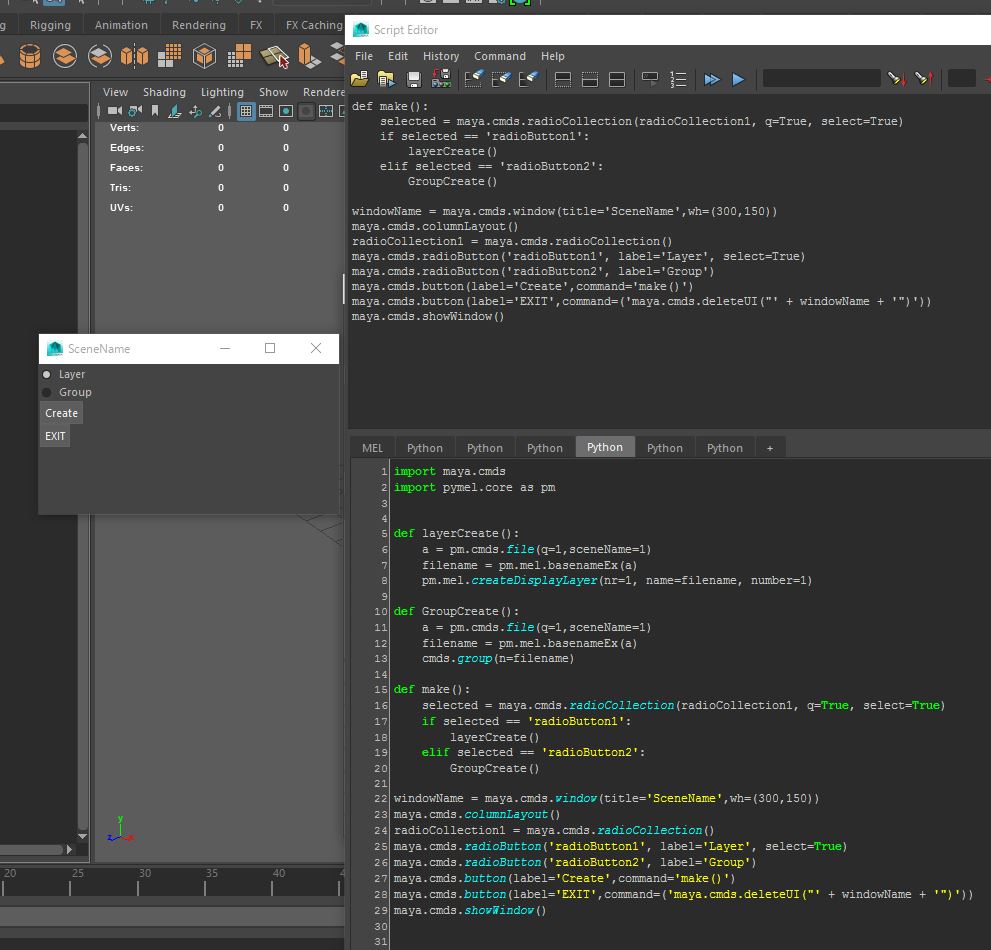Add a new tab with plus button
Image resolution: width=991 pixels, height=950 pixels.
769,448
